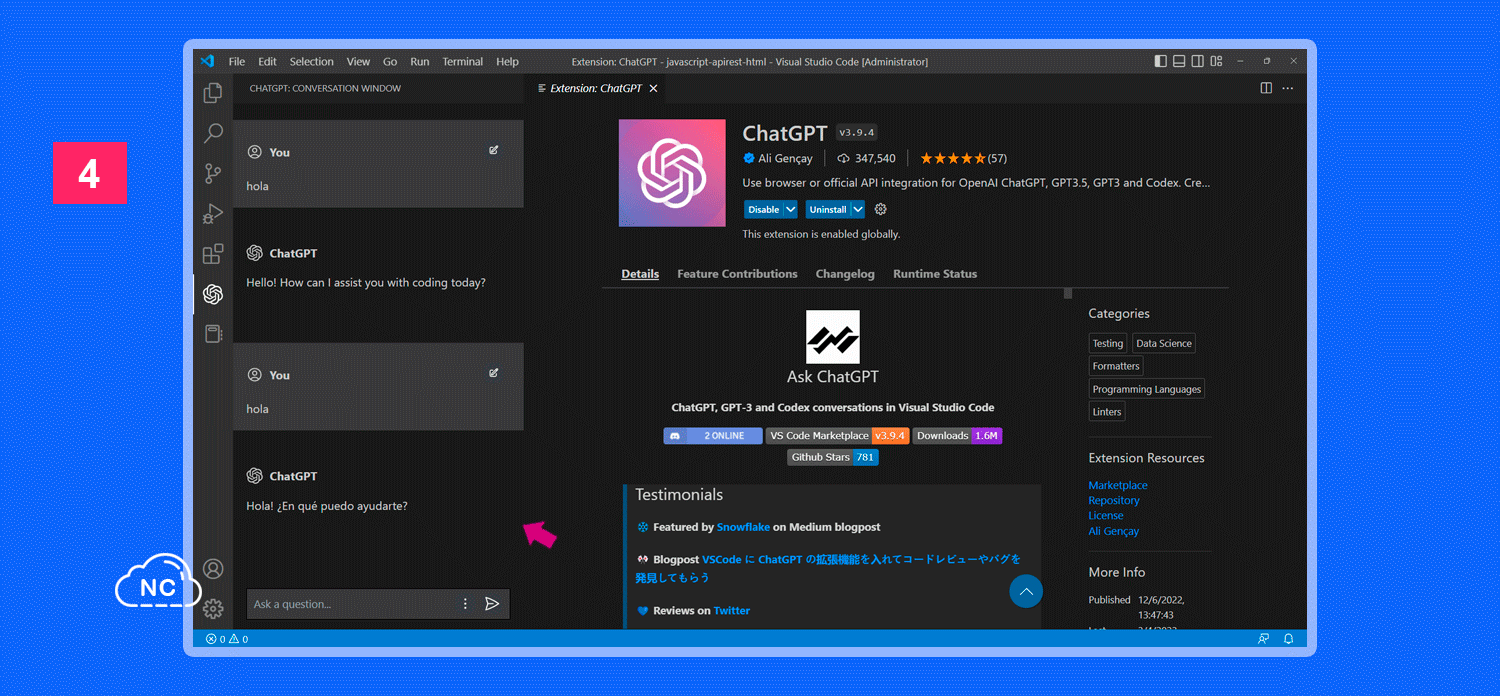The width and height of the screenshot is (1500, 696).
Task: Open the notebook icon below the ChatGPT activity icon
Action: pyautogui.click(x=213, y=334)
